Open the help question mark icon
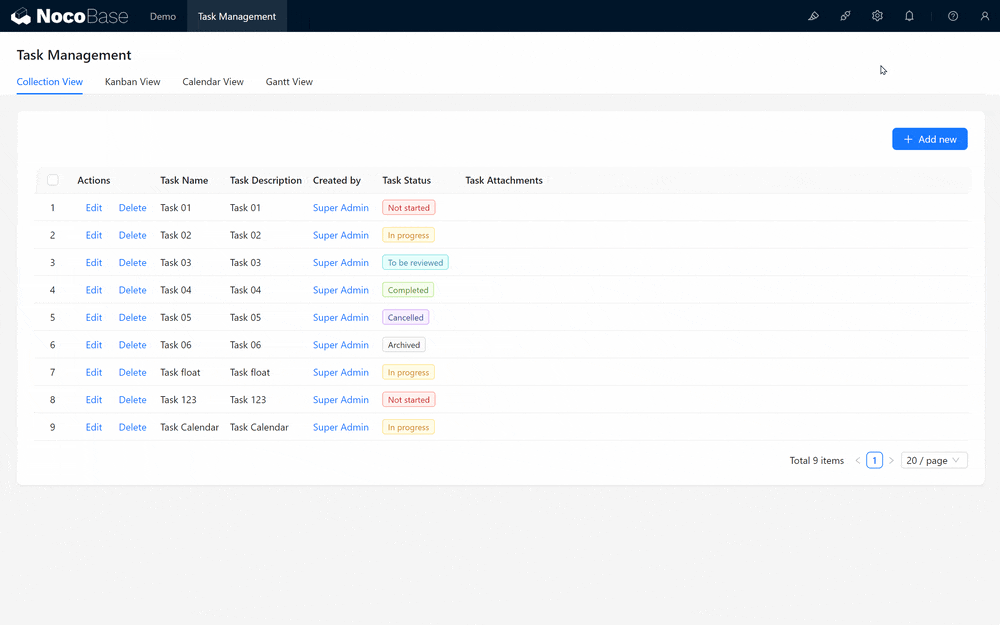Viewport: 1000px width, 625px height. (x=953, y=16)
